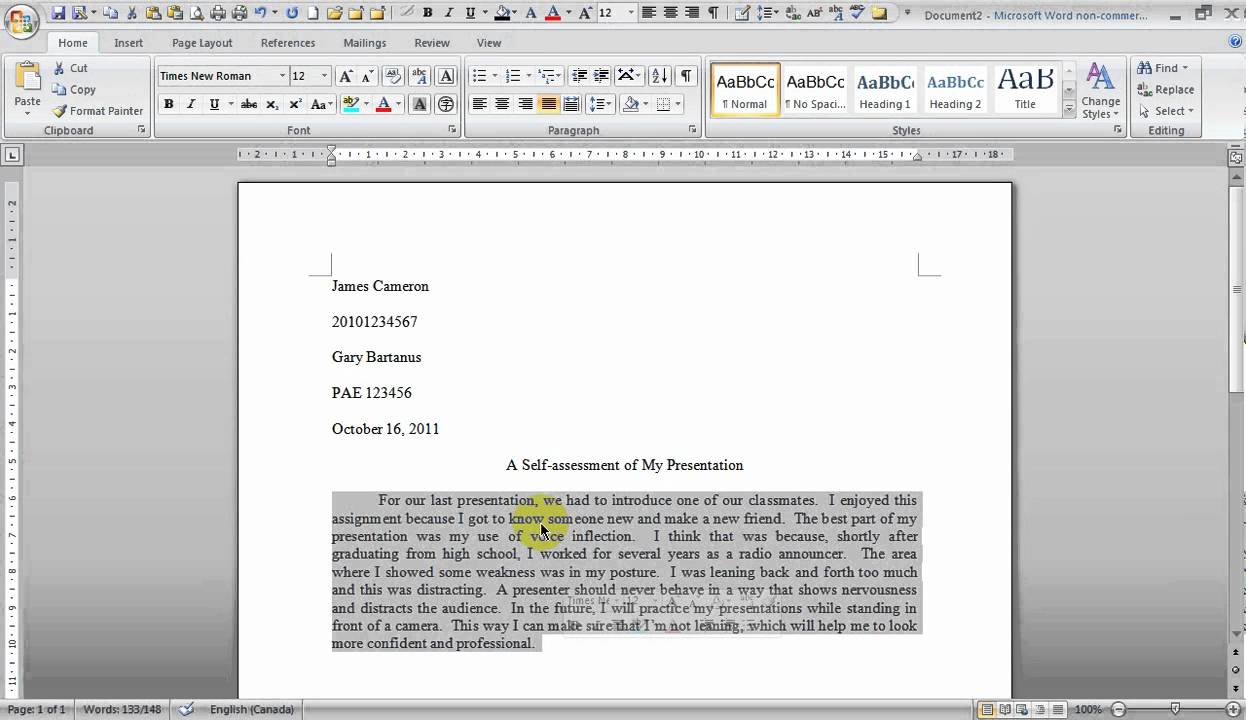Toggle bold in Font group

[x=169, y=104]
